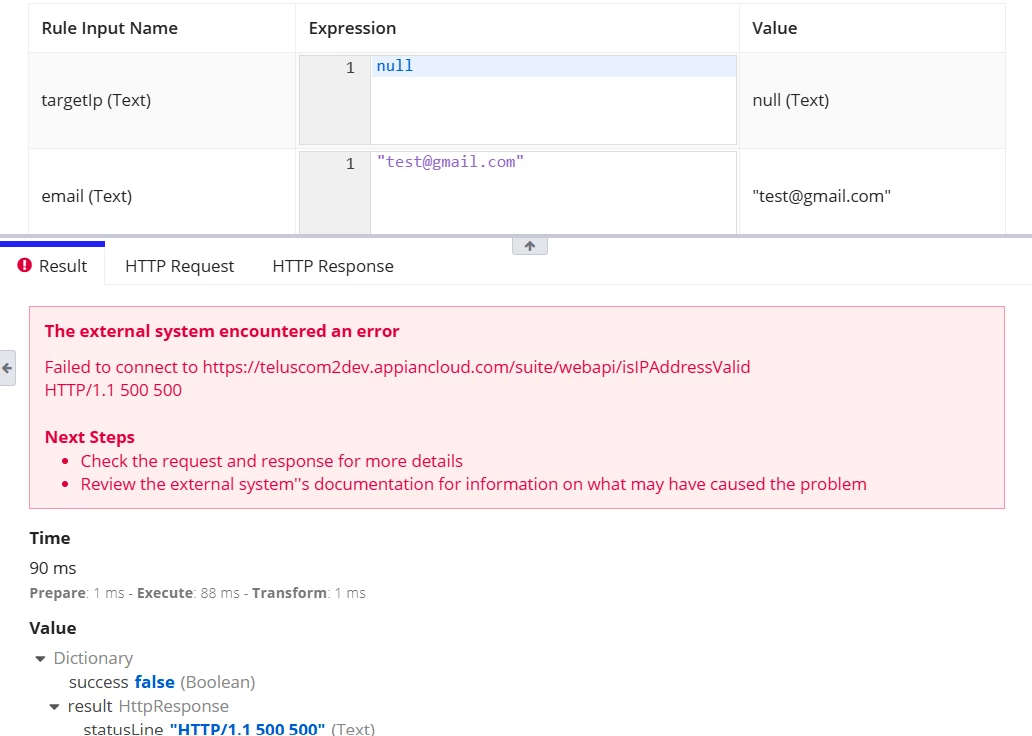
Task: Click the Rule Input Name column header
Action: click(109, 28)
